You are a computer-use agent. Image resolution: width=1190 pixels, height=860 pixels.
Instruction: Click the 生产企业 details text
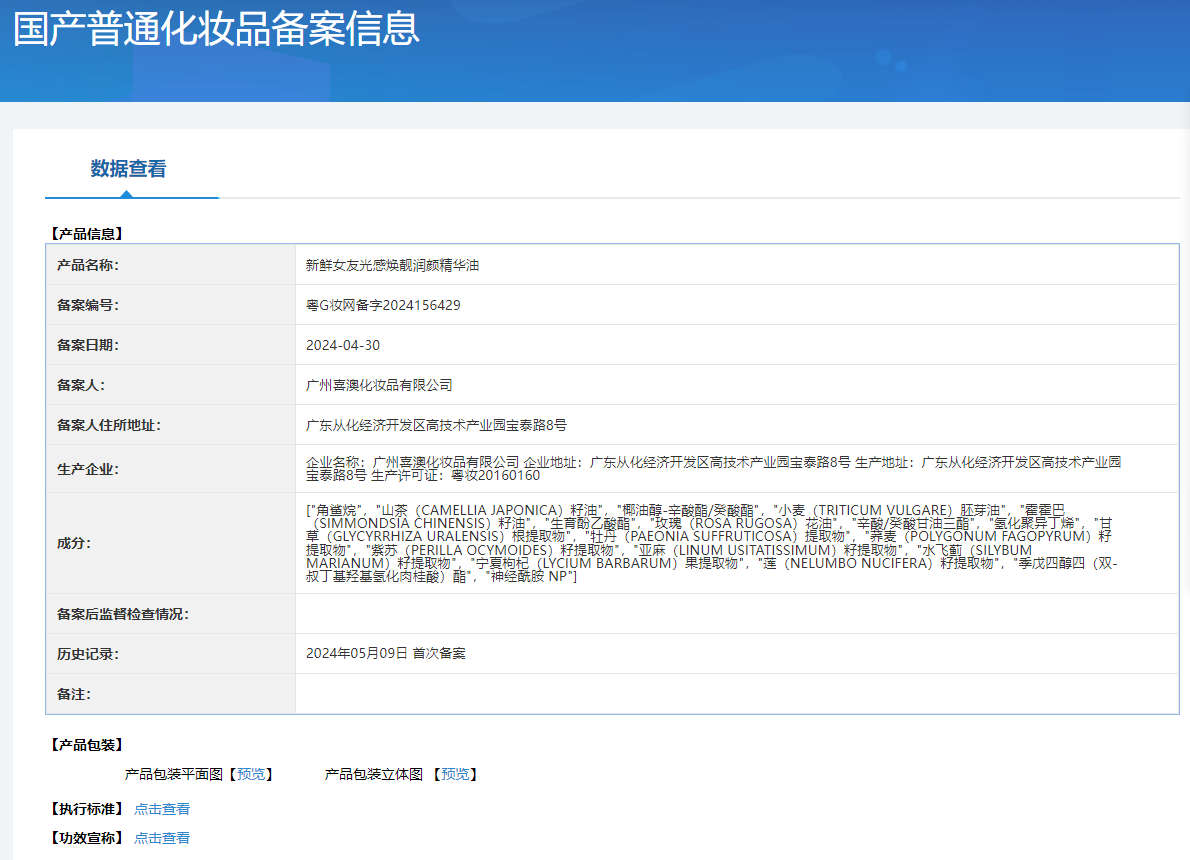point(713,468)
